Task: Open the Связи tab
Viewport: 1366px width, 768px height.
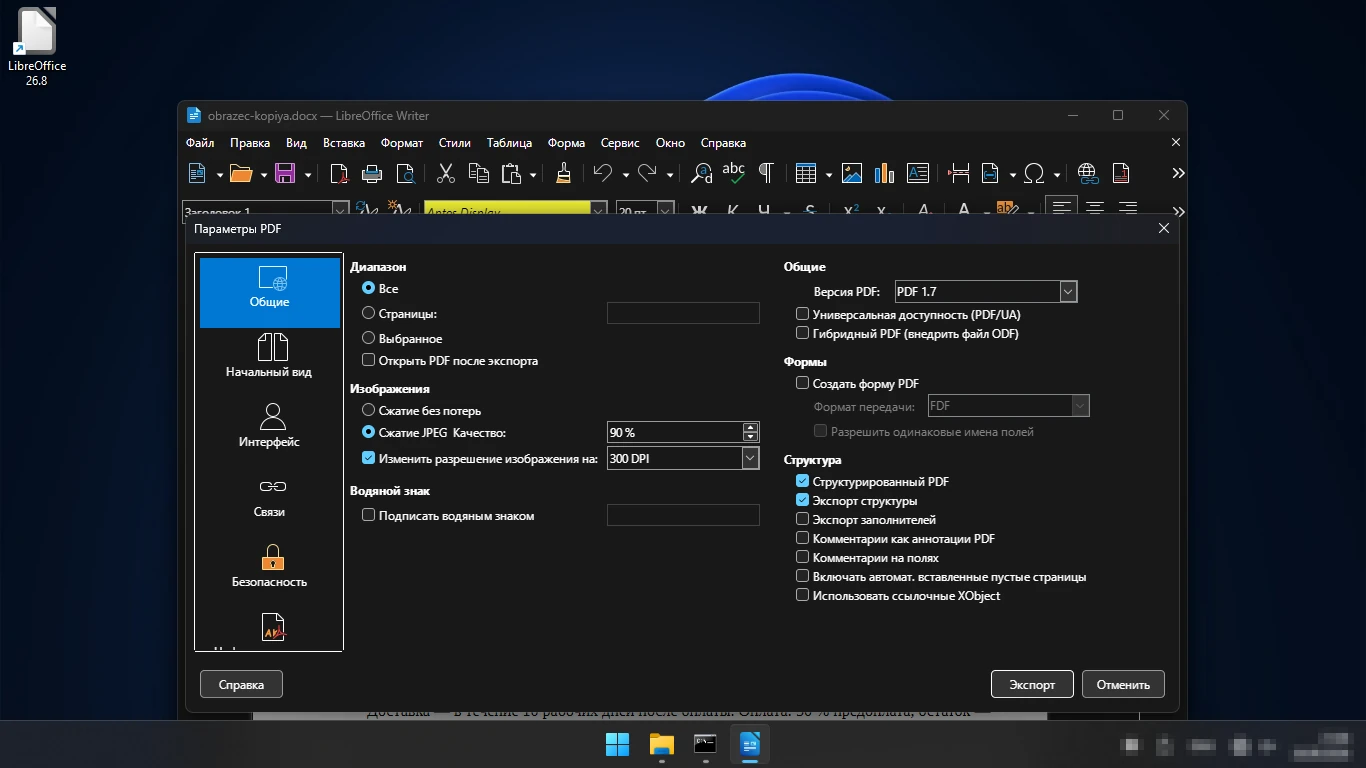Action: pos(270,496)
